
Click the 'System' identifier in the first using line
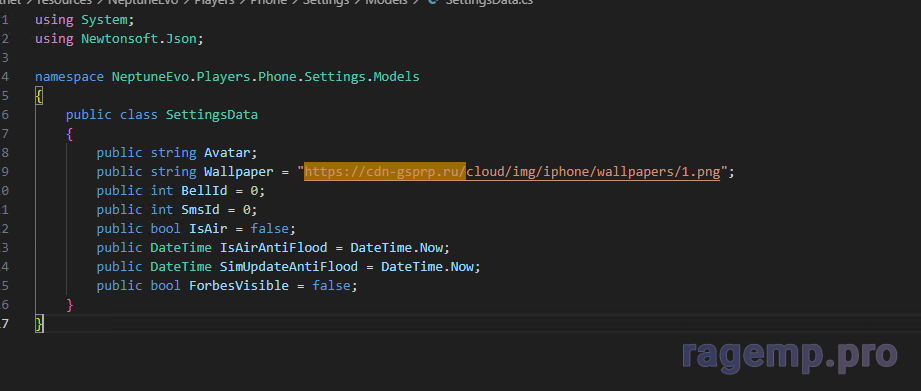pos(104,20)
